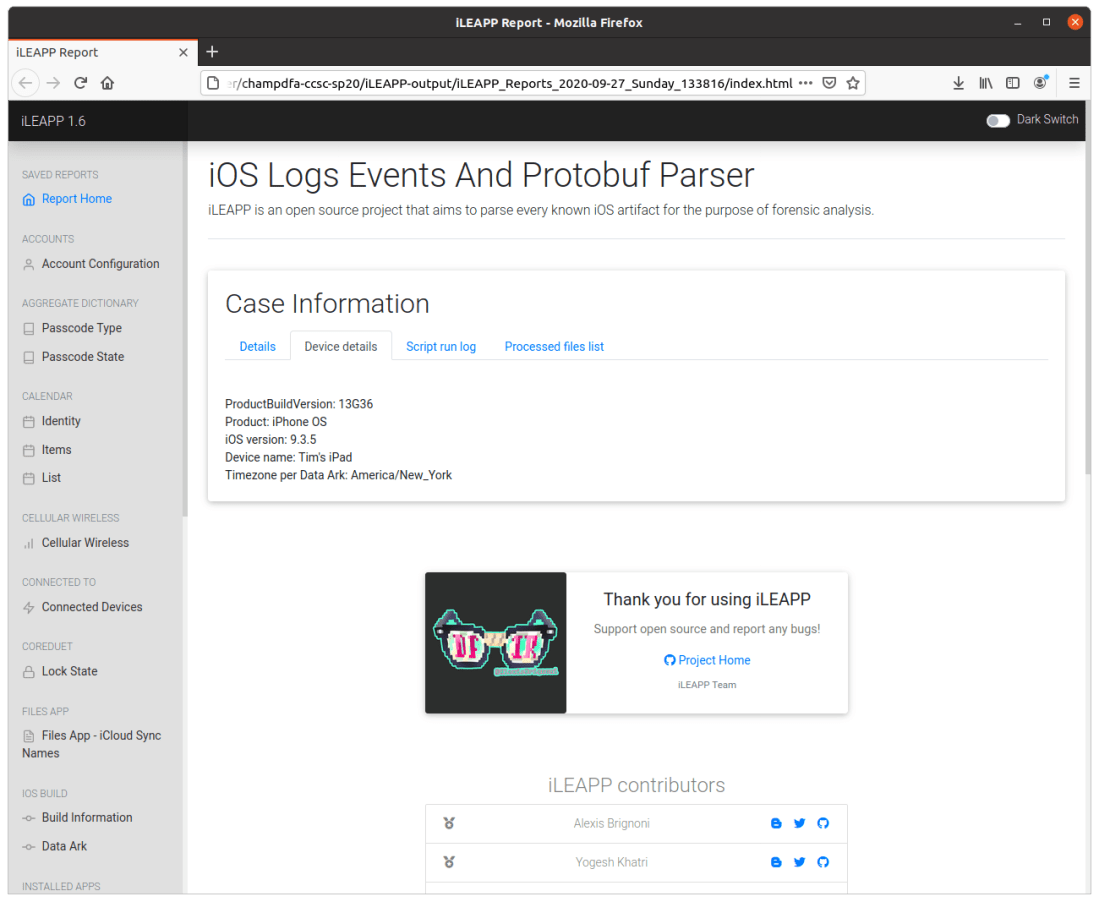Image resolution: width=1099 pixels, height=902 pixels.
Task: Select the Processed files list tab
Action: coord(554,346)
